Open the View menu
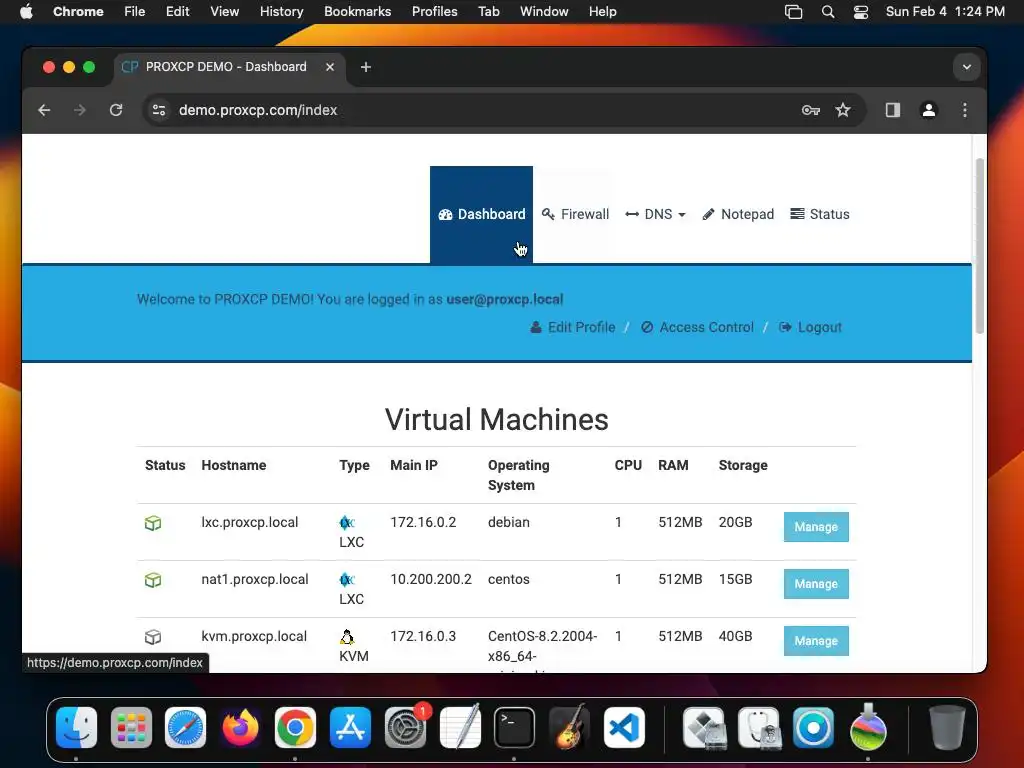Viewport: 1024px width, 768px height. coord(224,12)
